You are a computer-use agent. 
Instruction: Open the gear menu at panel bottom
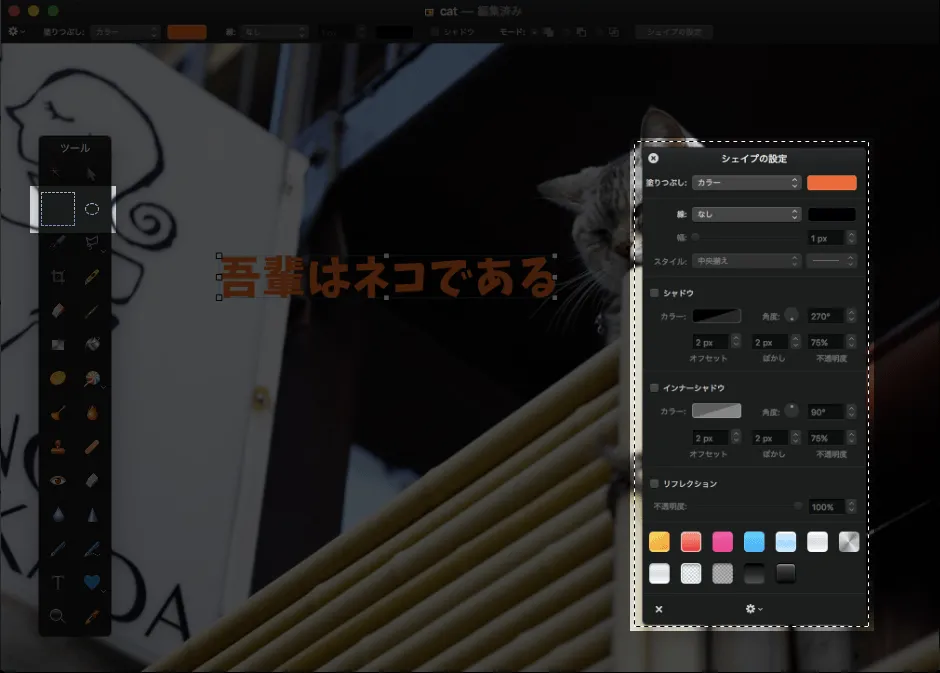(754, 608)
